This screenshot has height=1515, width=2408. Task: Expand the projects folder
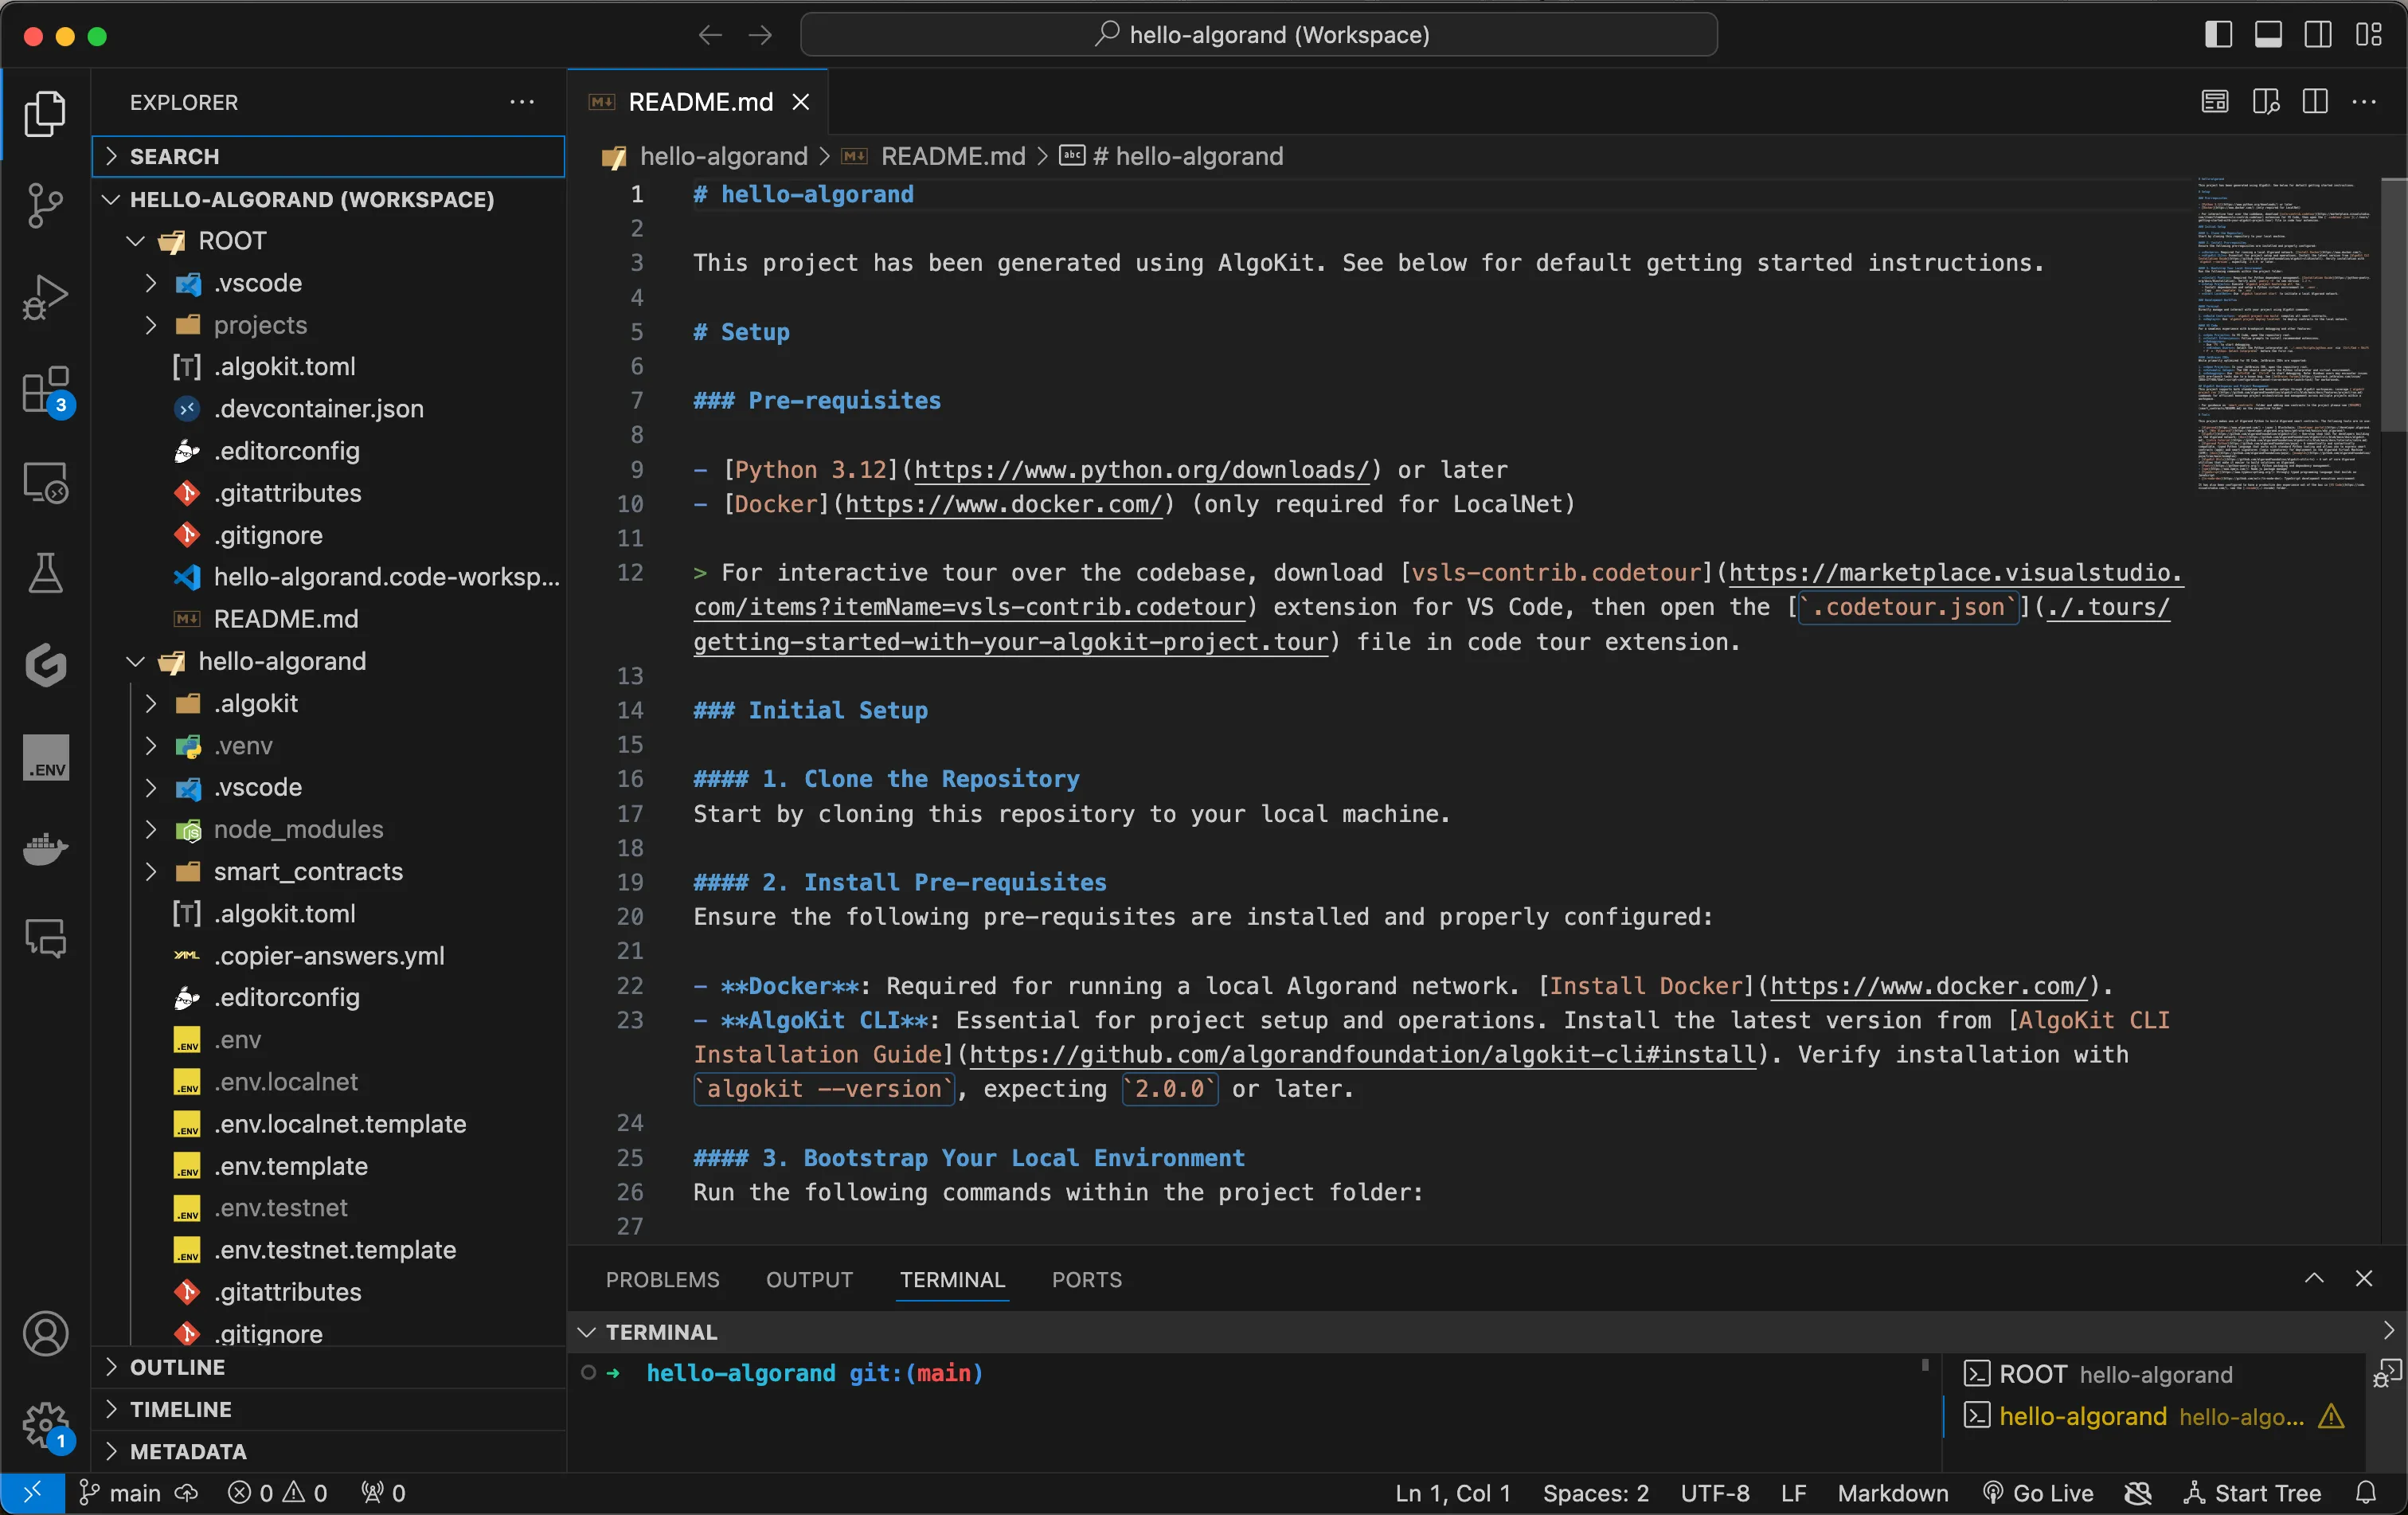click(x=328, y=325)
